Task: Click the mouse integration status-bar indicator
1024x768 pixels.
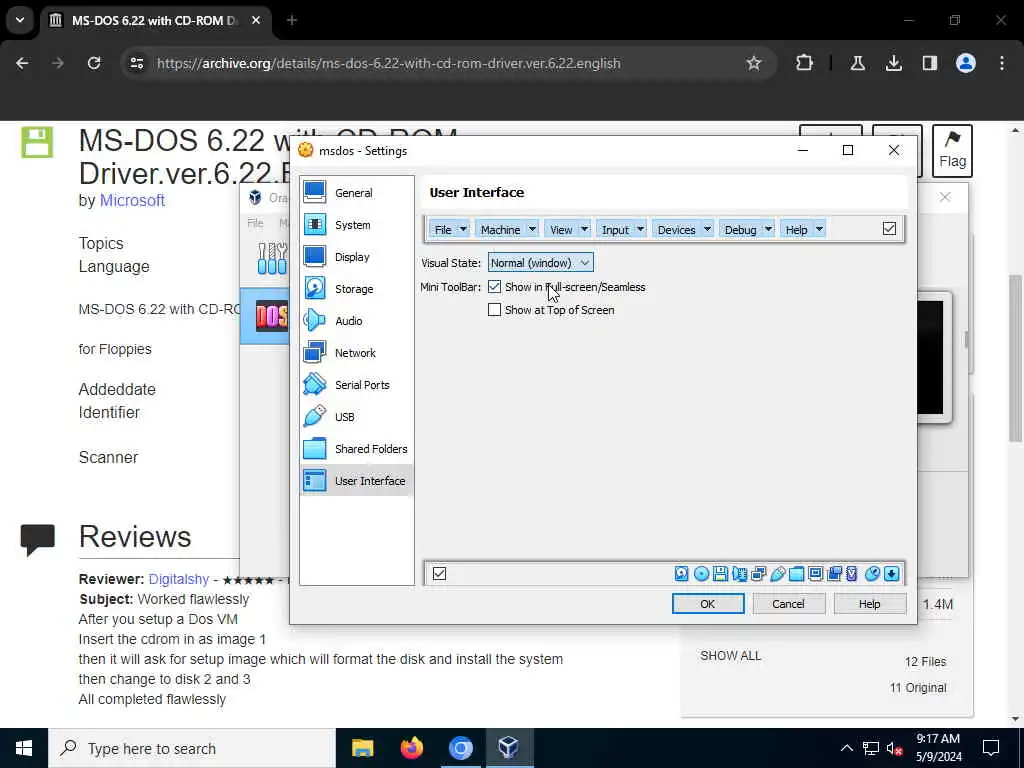Action: coord(872,573)
